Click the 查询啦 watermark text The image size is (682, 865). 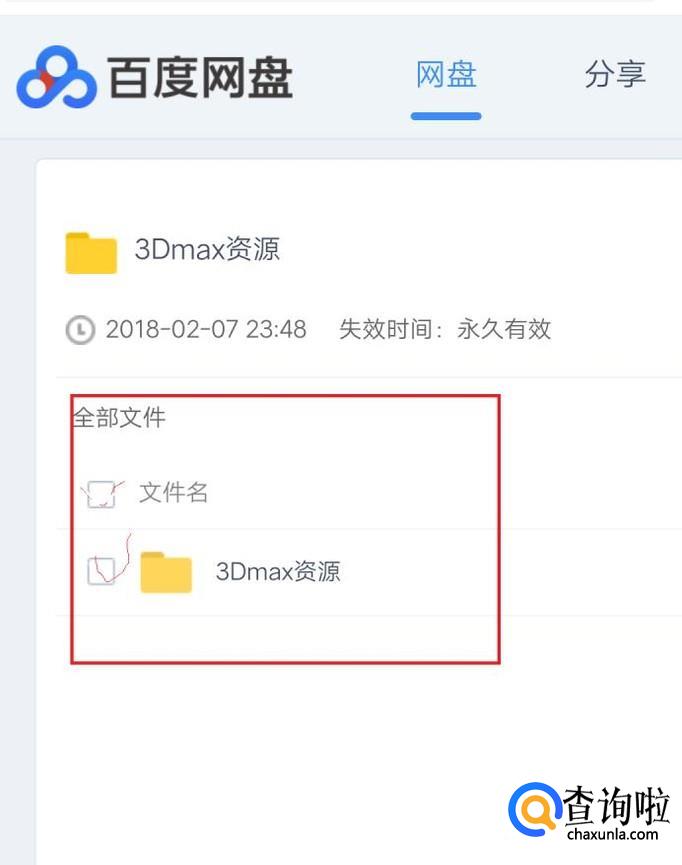(616, 805)
